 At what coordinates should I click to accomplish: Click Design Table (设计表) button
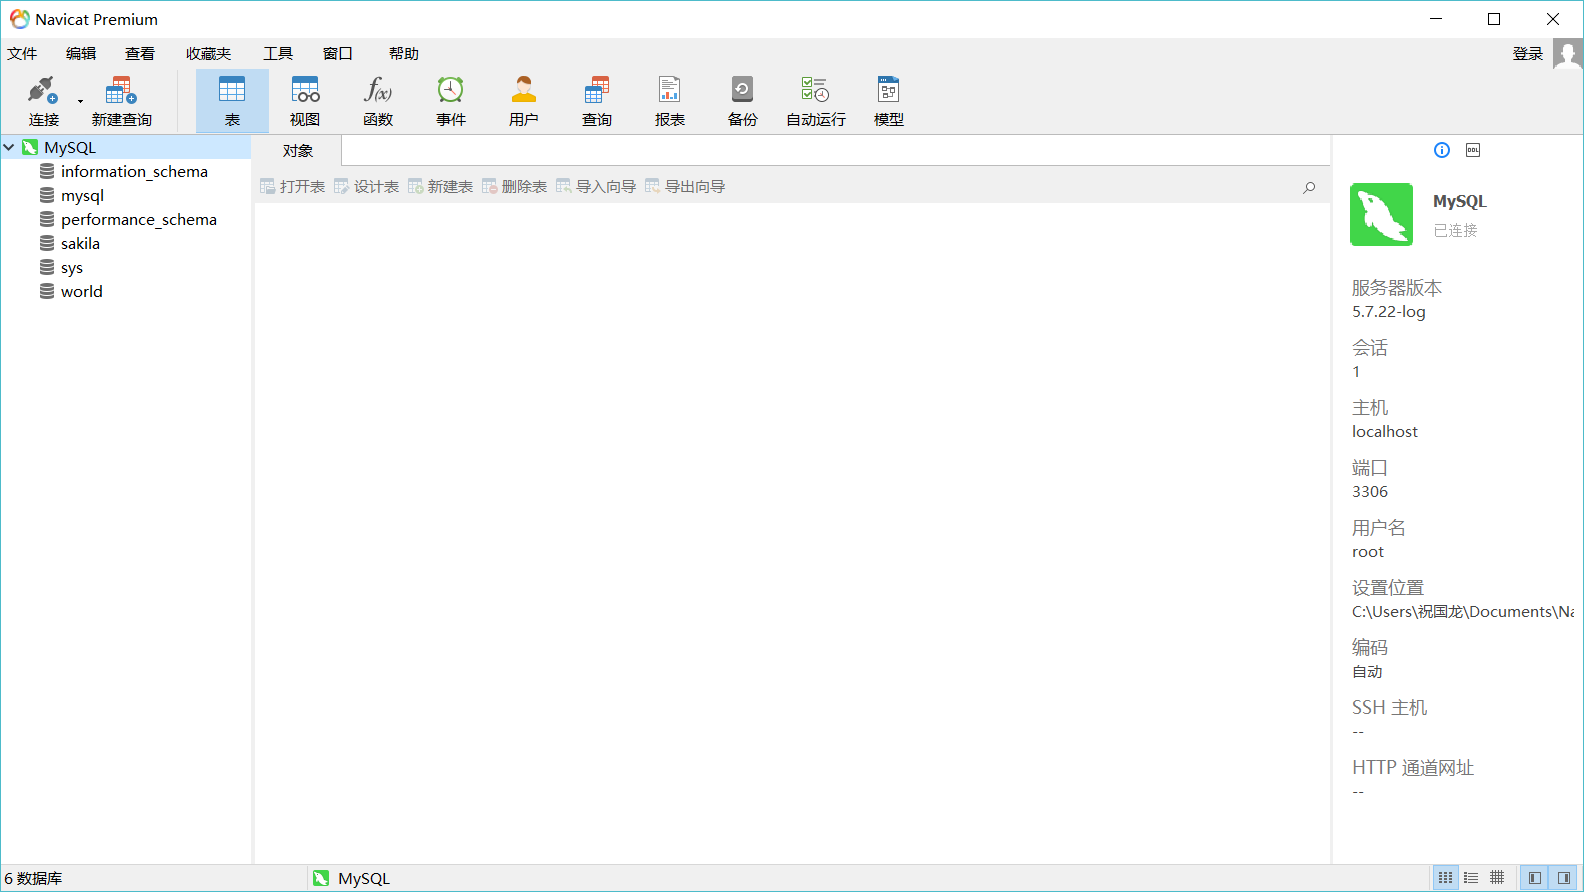click(x=367, y=186)
